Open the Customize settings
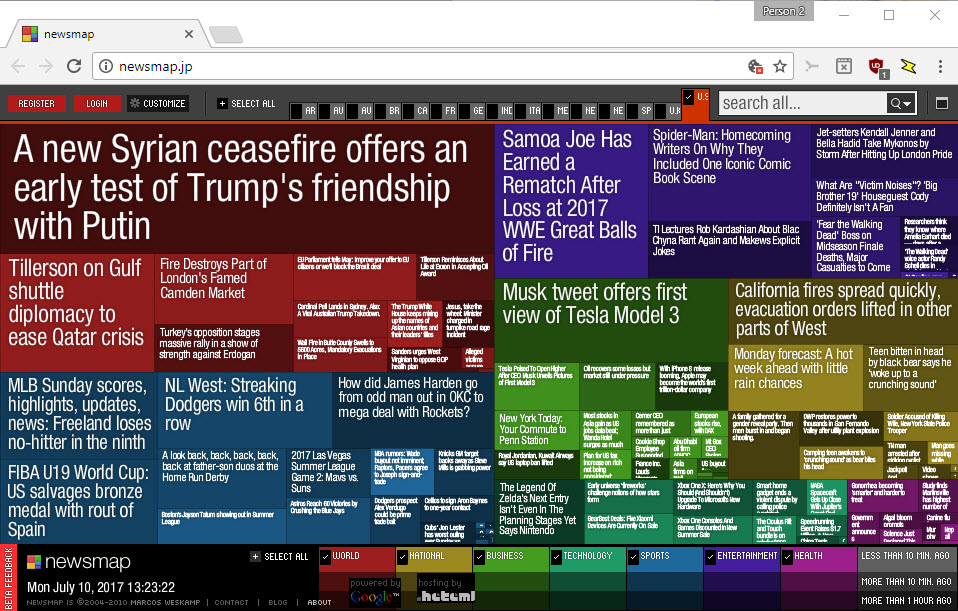958x611 pixels. (x=158, y=104)
